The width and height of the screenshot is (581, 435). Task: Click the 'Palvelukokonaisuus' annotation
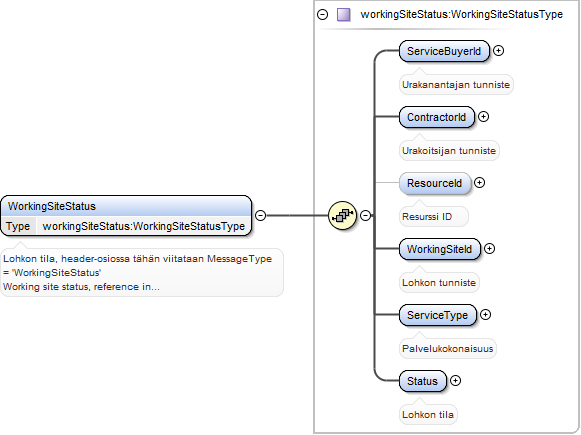(448, 348)
